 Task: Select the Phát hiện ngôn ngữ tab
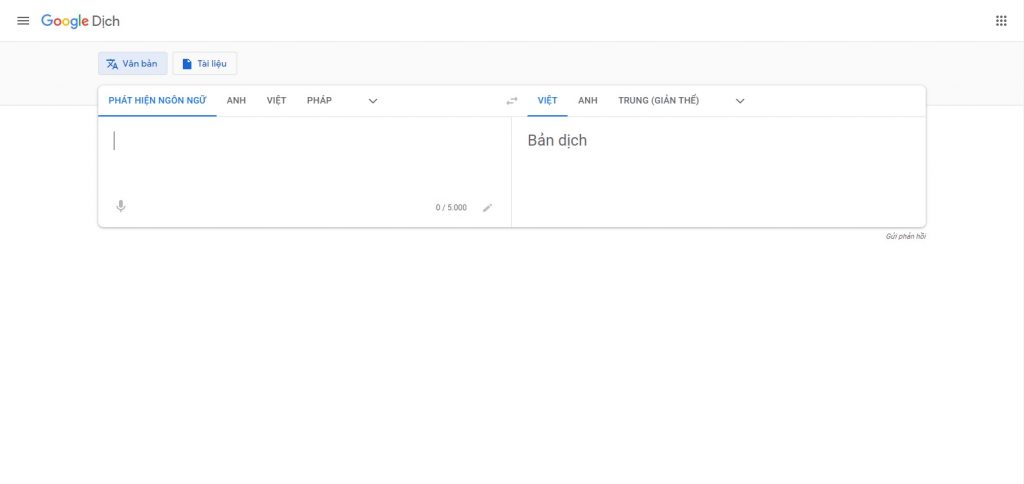pyautogui.click(x=157, y=101)
